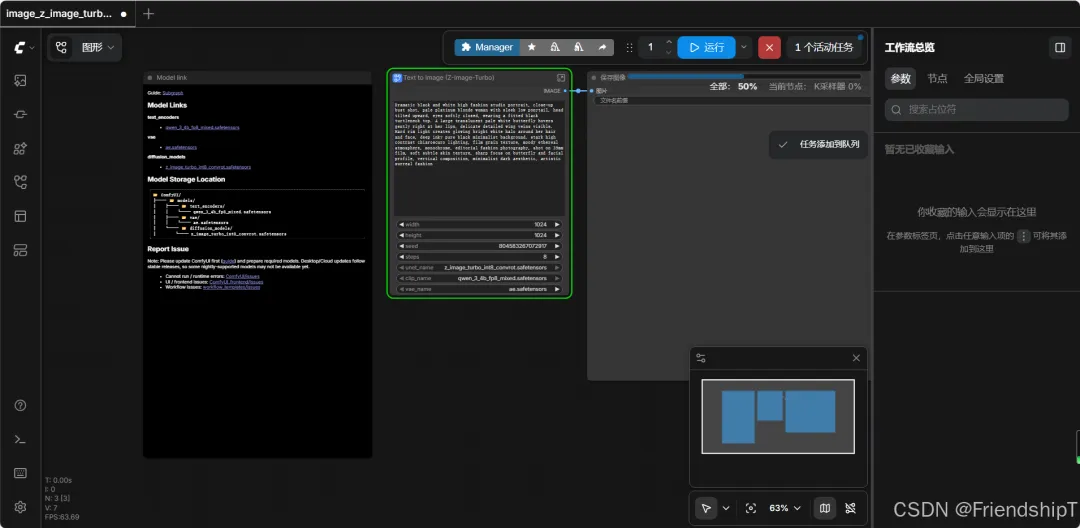
Task: Open the unet_name model combo
Action: coord(479,267)
